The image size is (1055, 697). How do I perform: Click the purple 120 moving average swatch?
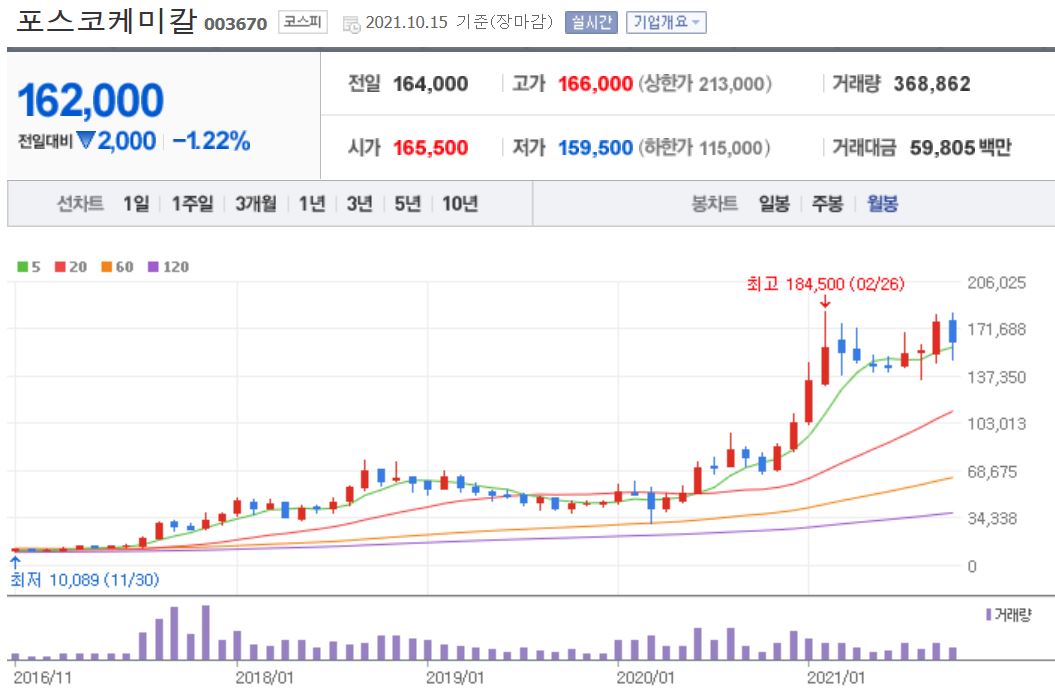pos(153,267)
